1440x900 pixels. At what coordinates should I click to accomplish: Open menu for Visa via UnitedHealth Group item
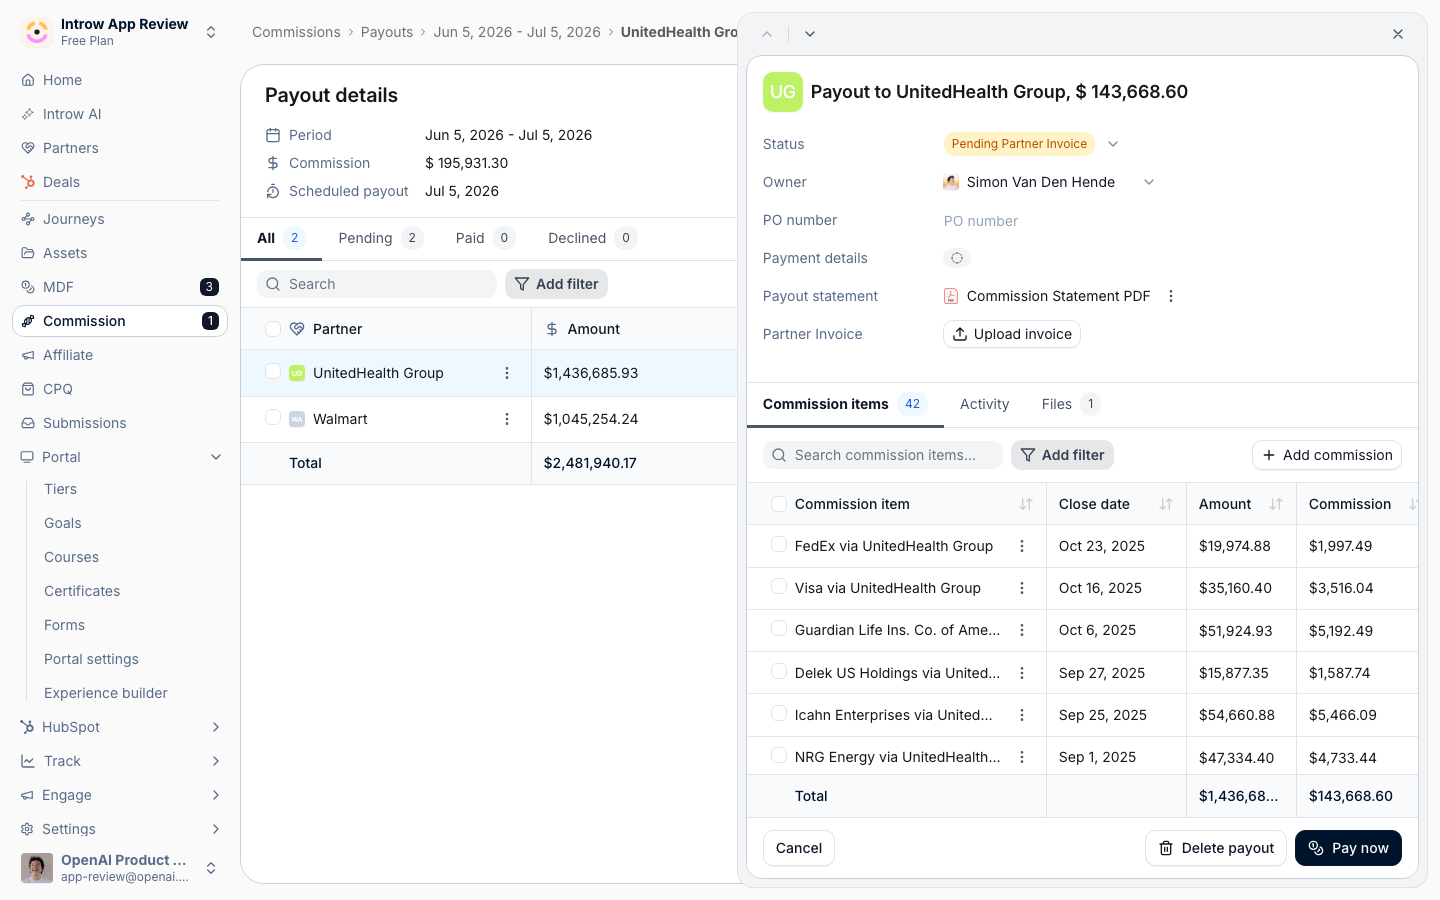(x=1022, y=588)
